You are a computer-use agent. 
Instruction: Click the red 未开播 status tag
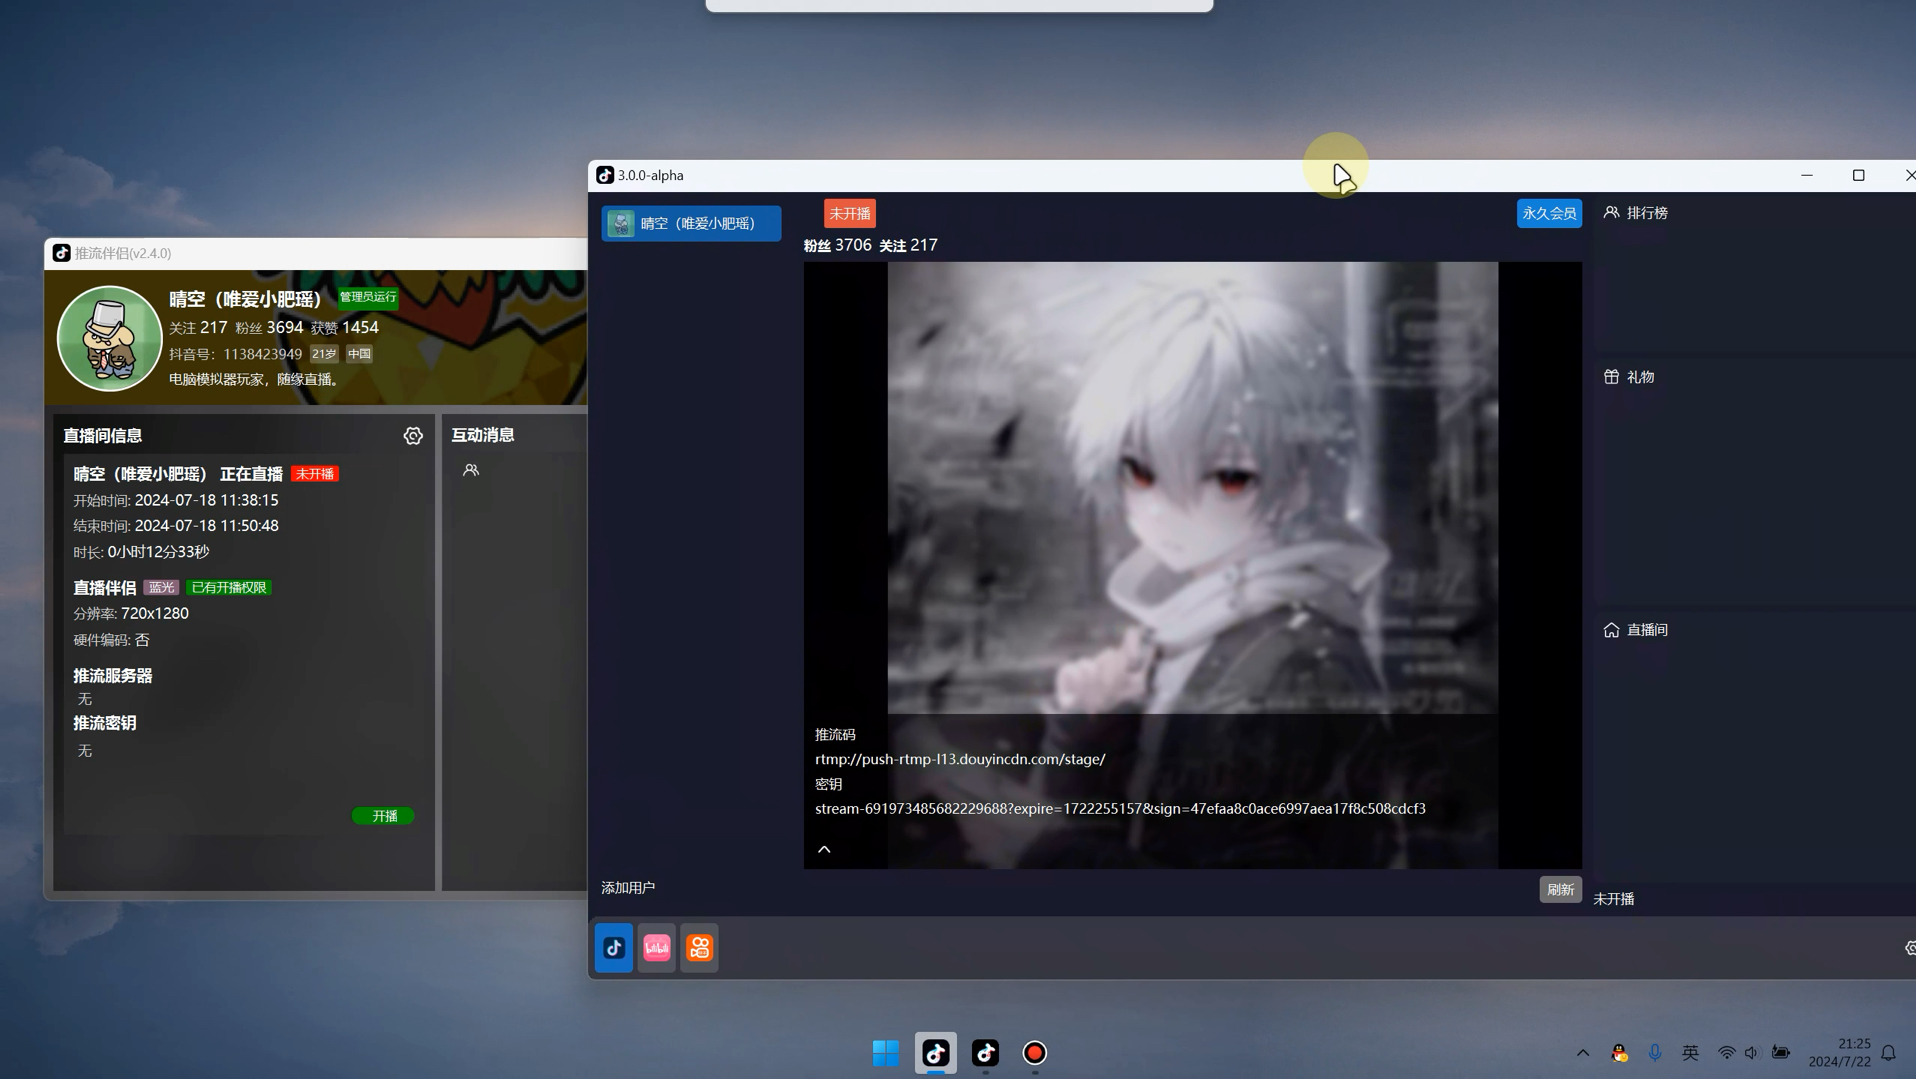tap(849, 213)
